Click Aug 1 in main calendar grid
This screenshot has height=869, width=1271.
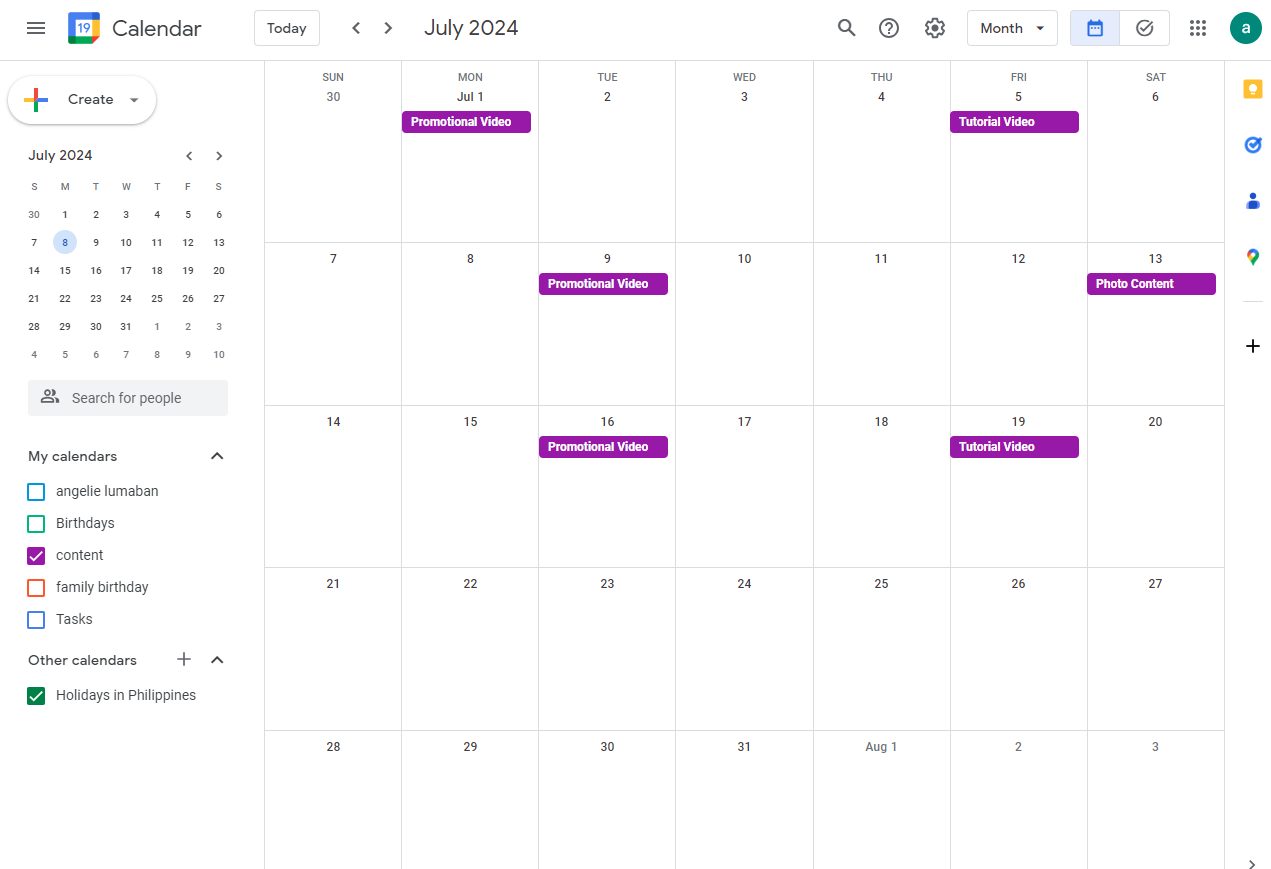(881, 747)
